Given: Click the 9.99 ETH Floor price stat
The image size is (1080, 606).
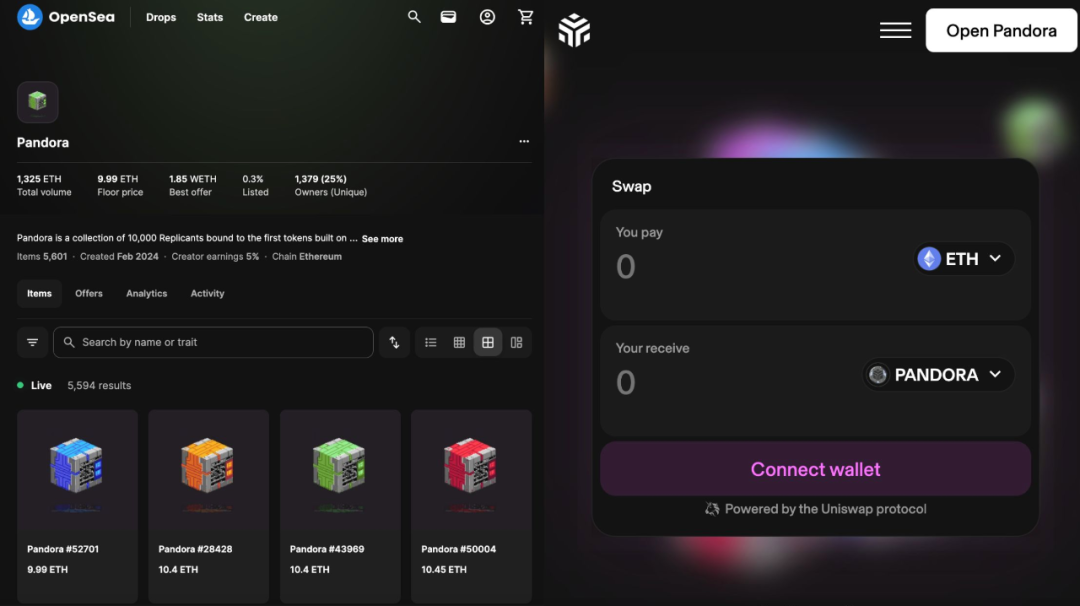Looking at the screenshot, I should [120, 185].
